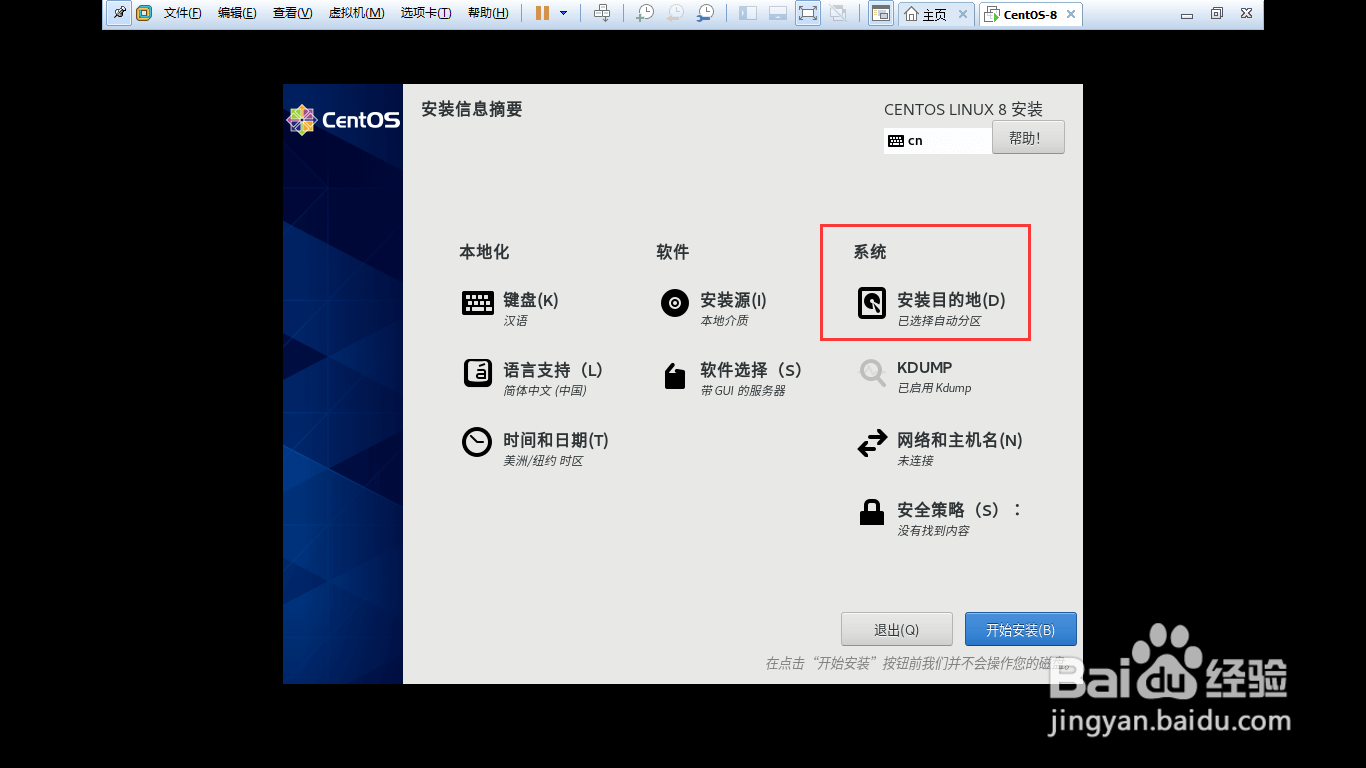Viewport: 1366px width, 768px height.
Task: Click the 安装源(I) disc icon
Action: [x=675, y=303]
